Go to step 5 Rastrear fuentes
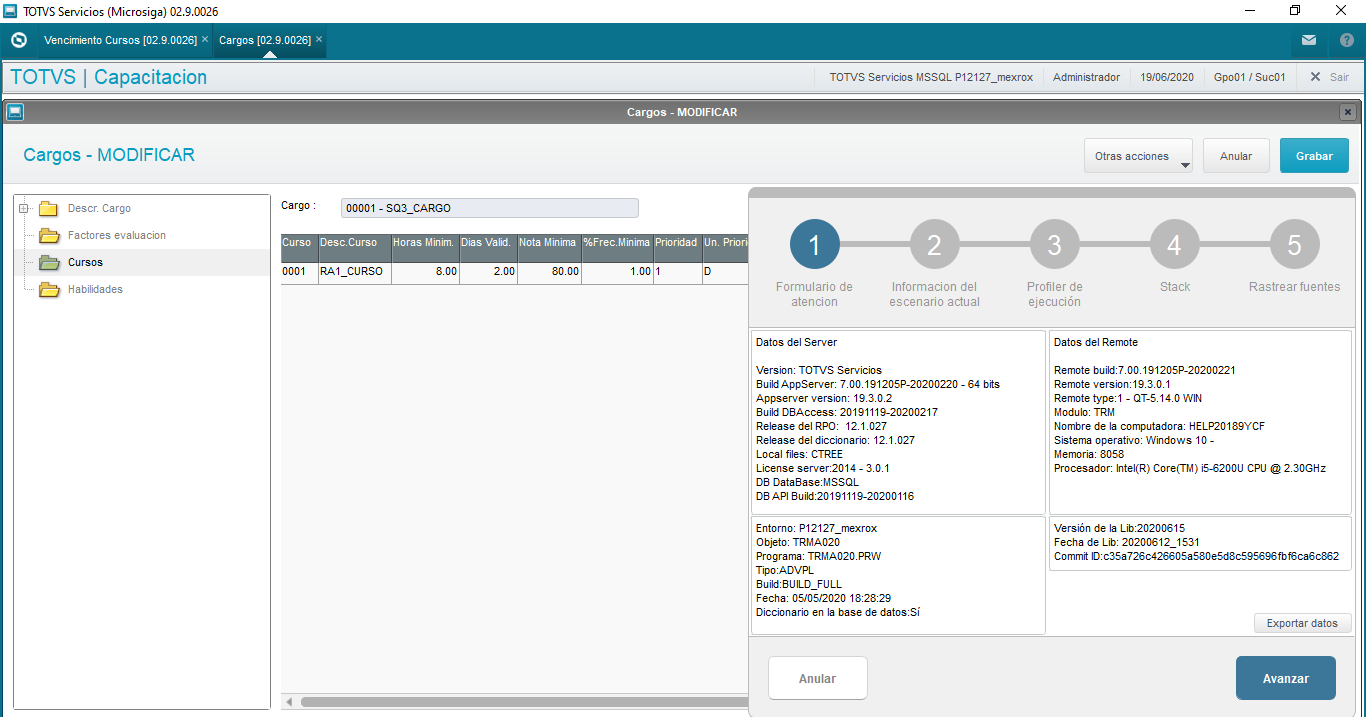The width and height of the screenshot is (1366, 717). (x=1294, y=245)
